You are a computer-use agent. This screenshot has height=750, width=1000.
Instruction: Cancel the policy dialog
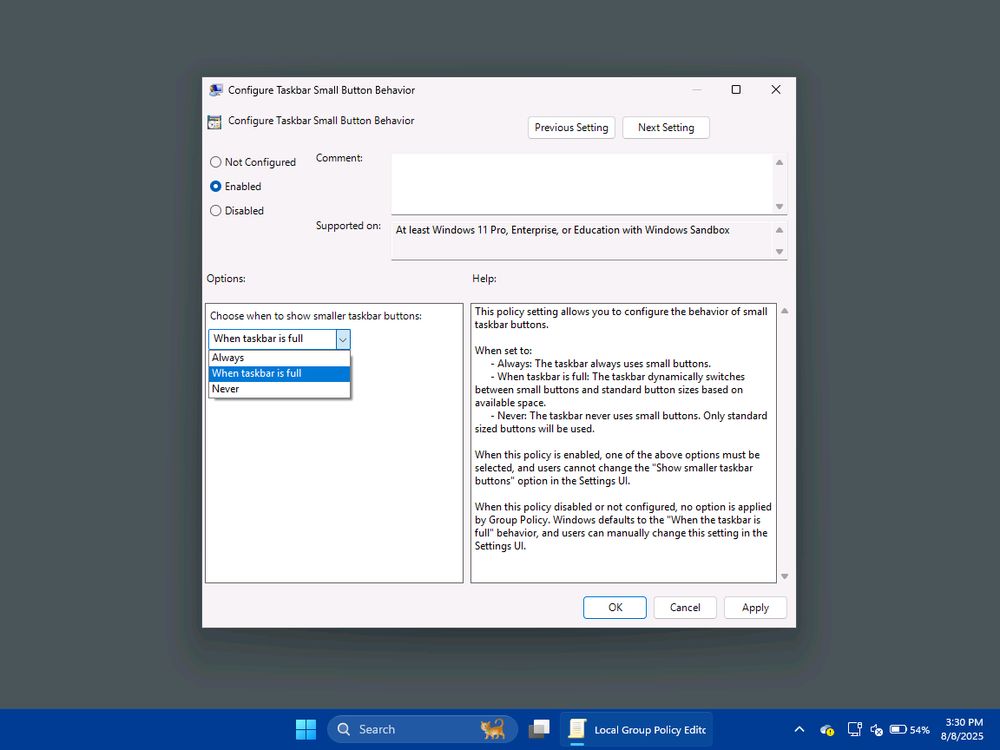(x=685, y=608)
